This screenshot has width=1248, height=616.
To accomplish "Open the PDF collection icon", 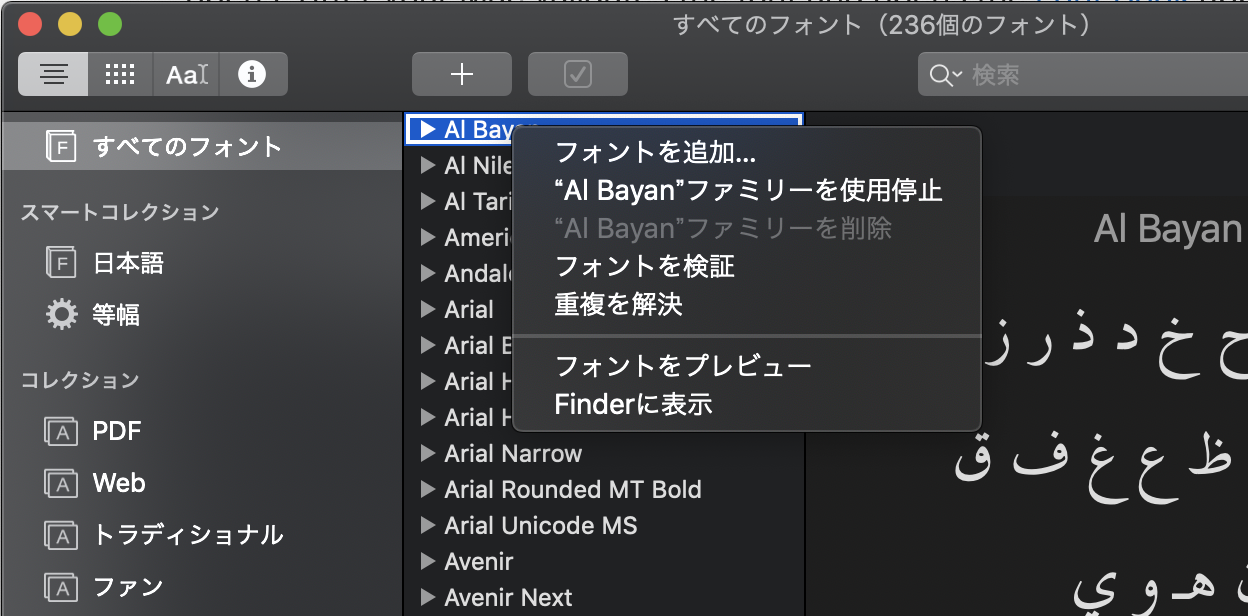I will point(61,431).
